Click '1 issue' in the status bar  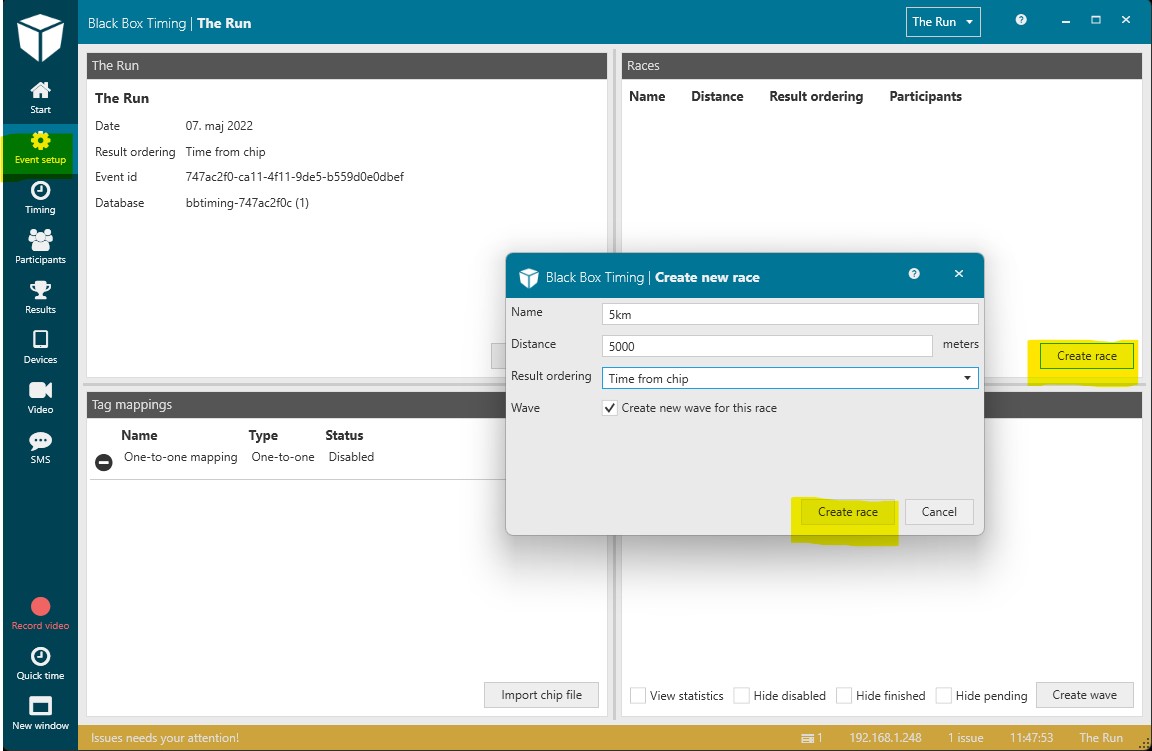965,738
